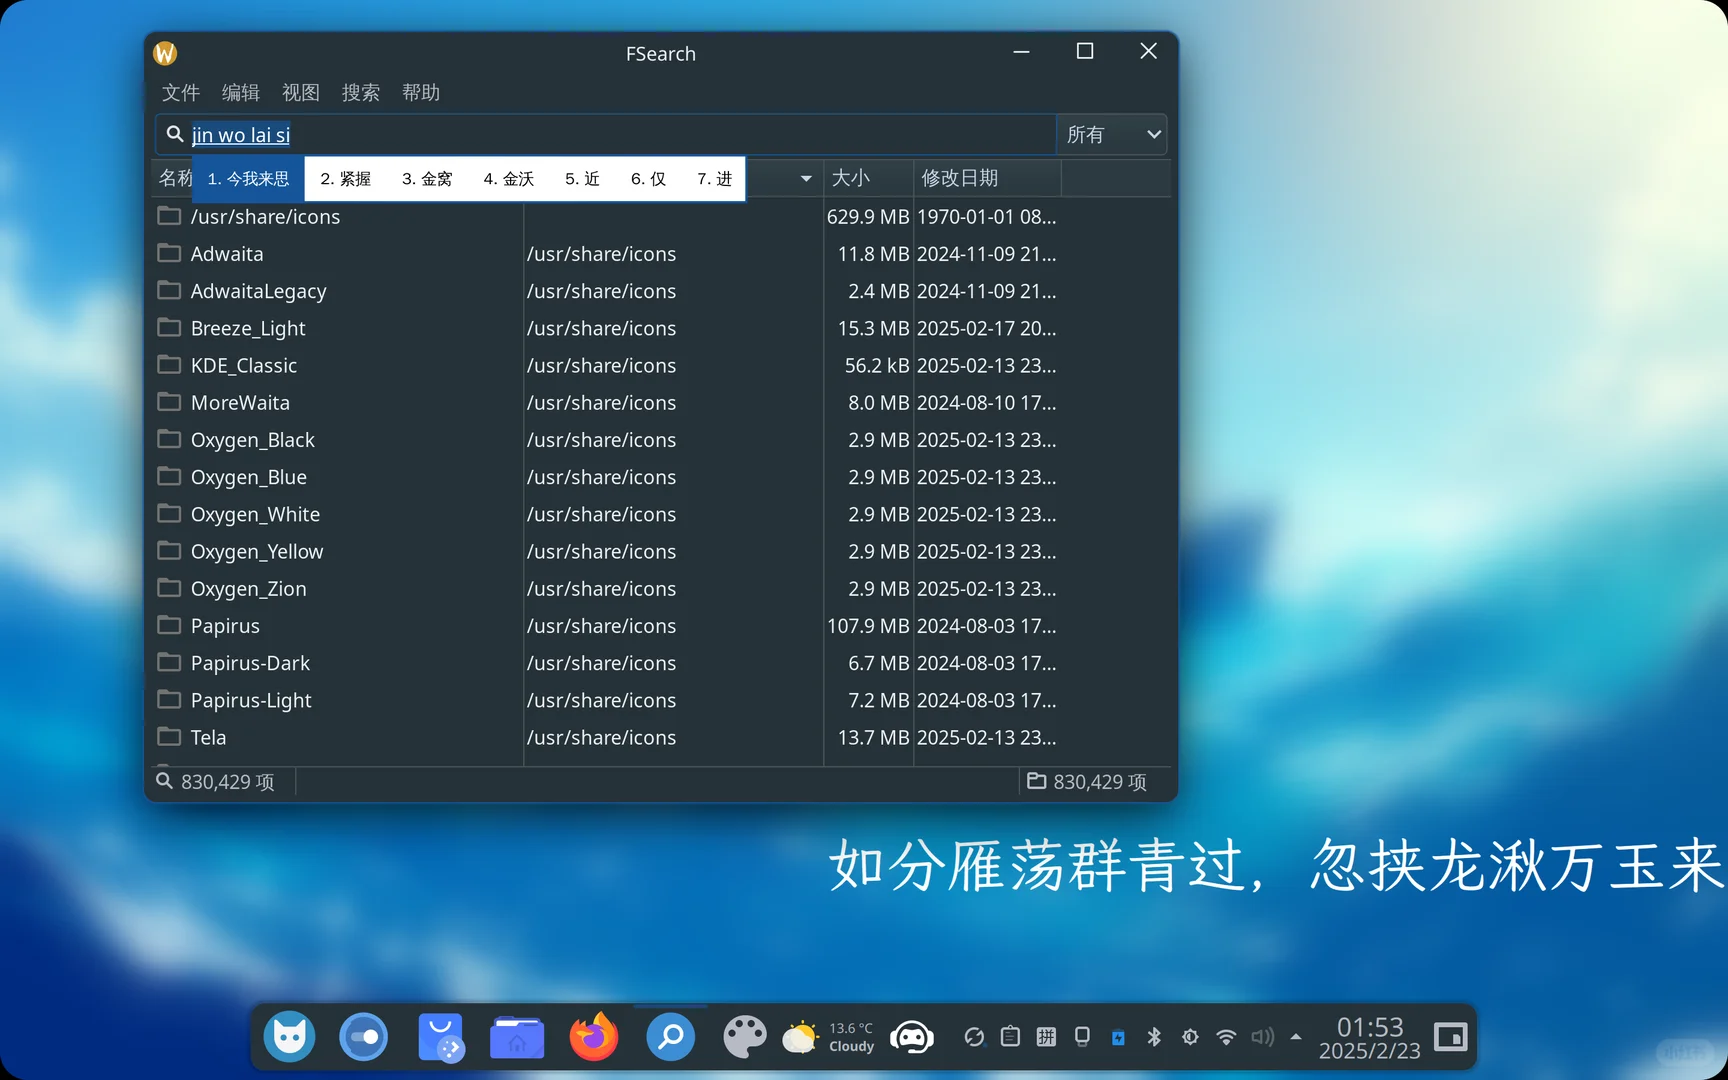The image size is (1728, 1080).
Task: Click the magnifier search icon in the dock
Action: click(x=670, y=1037)
